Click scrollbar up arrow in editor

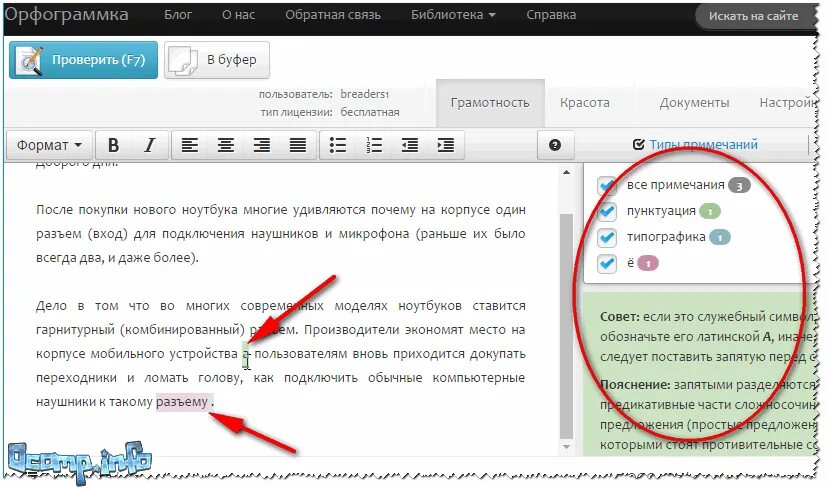(x=567, y=172)
